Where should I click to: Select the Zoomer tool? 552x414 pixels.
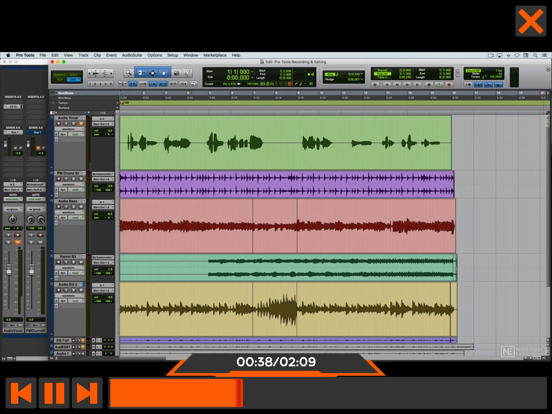(x=128, y=73)
